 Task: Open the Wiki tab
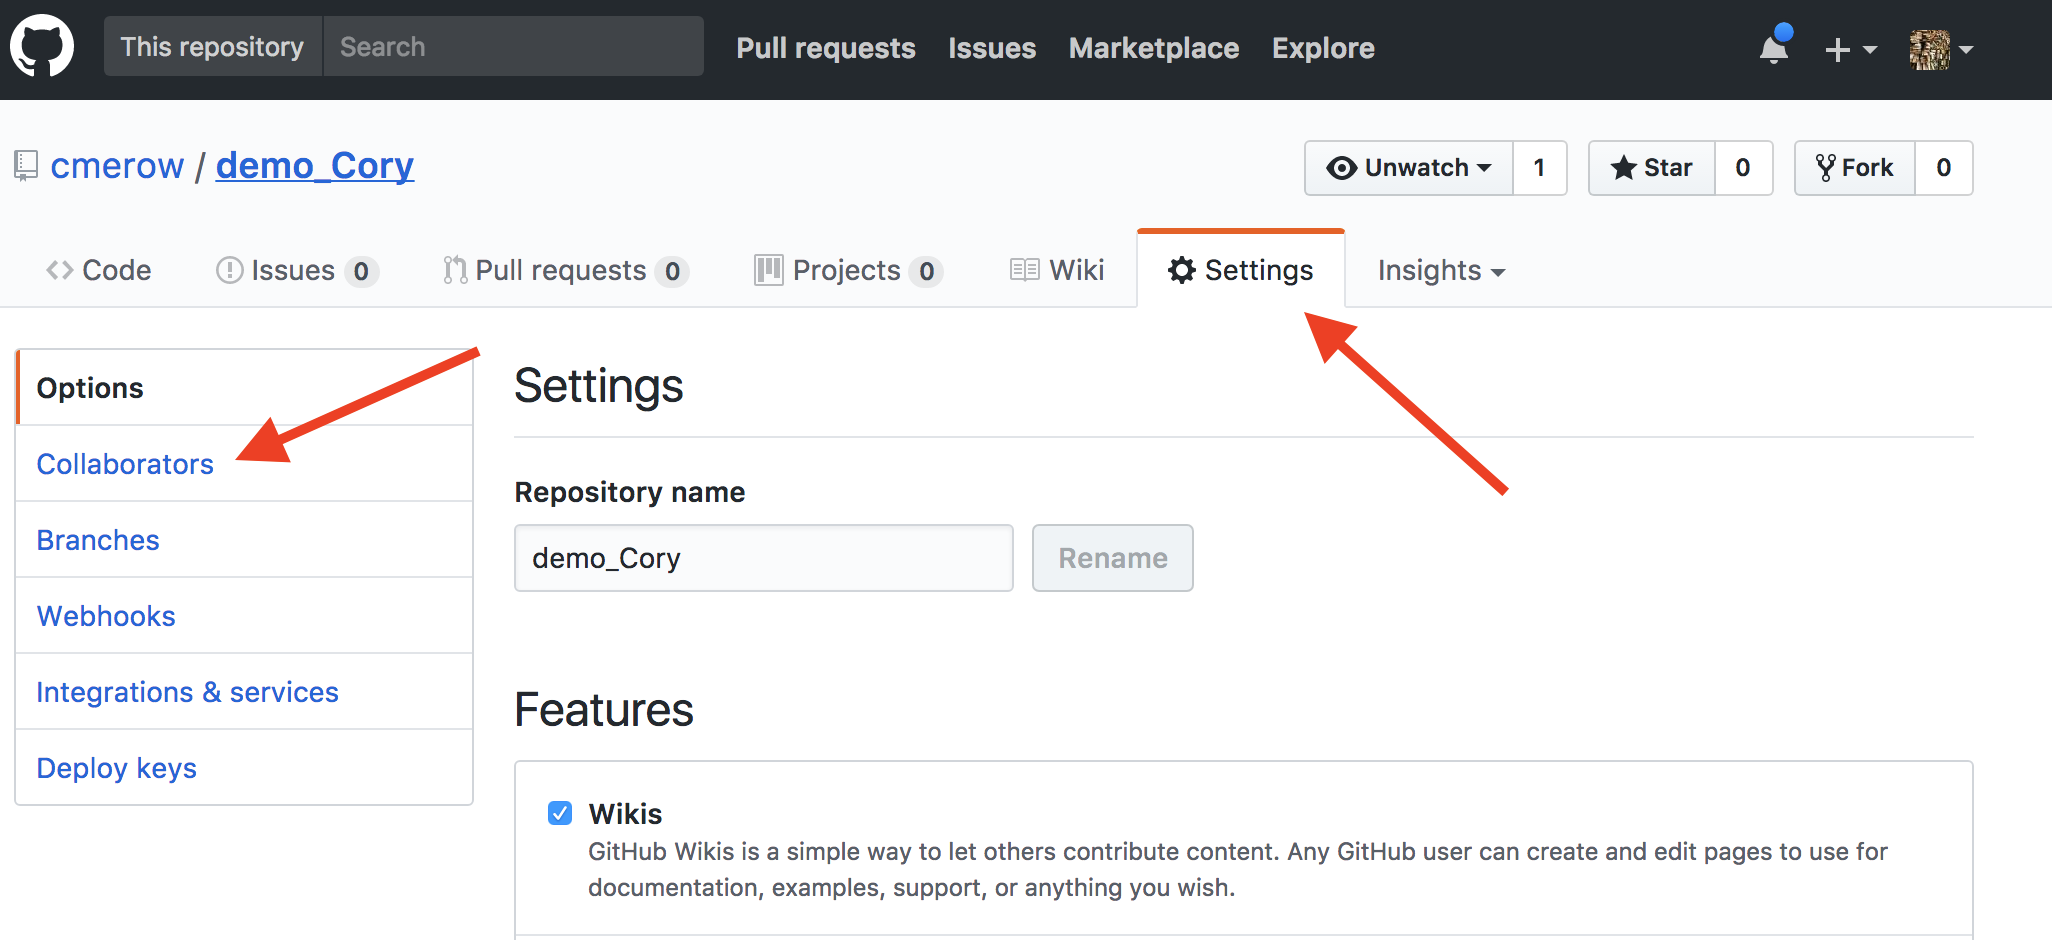1057,270
